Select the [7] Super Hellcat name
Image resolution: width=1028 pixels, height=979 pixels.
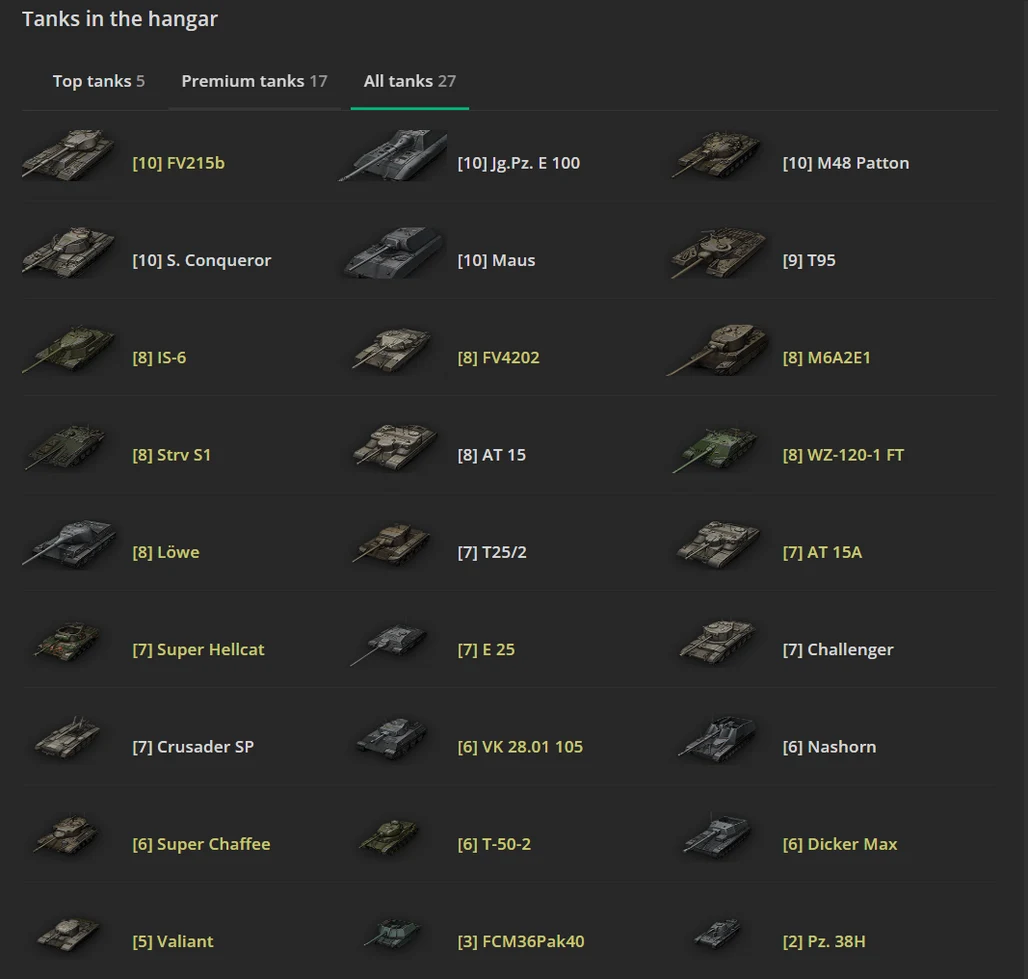(198, 650)
